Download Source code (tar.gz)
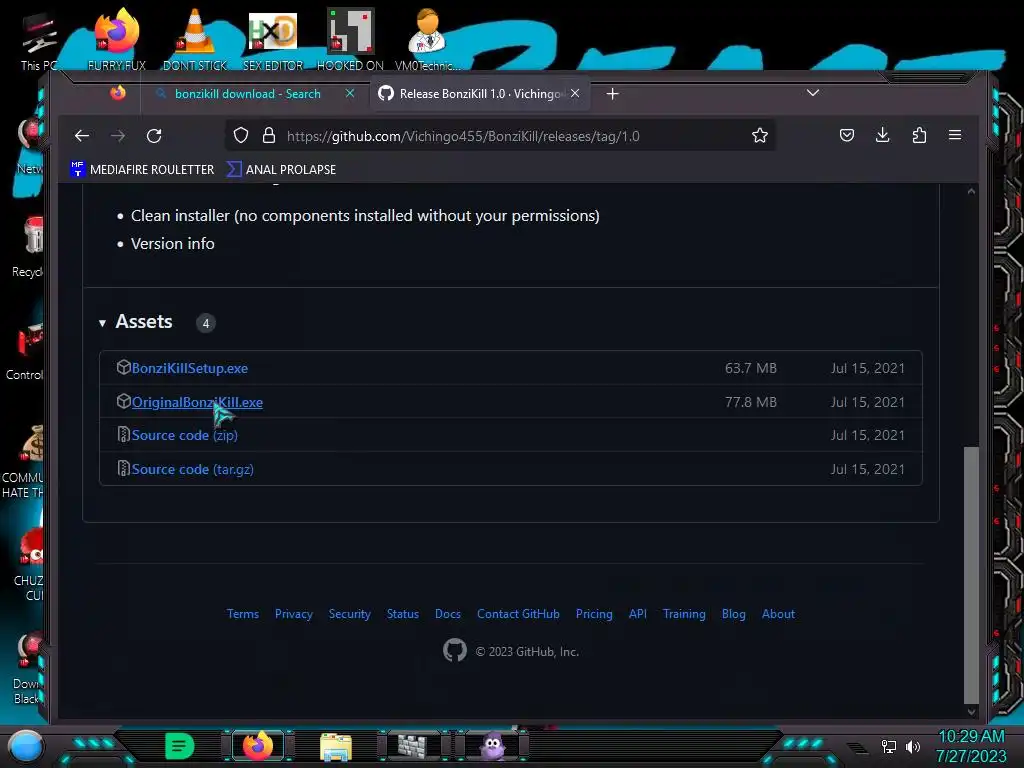 tap(192, 469)
